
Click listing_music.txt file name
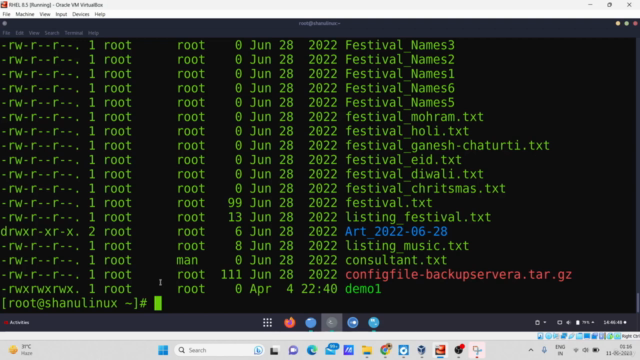407,246
